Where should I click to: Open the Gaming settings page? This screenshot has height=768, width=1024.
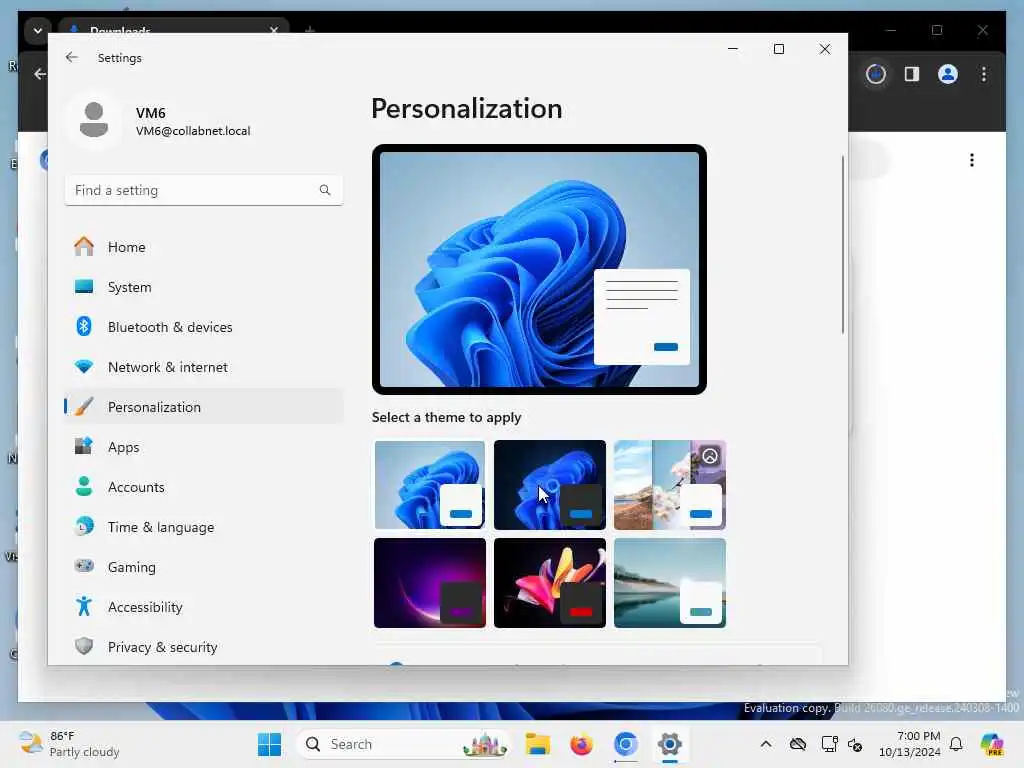pyautogui.click(x=204, y=567)
